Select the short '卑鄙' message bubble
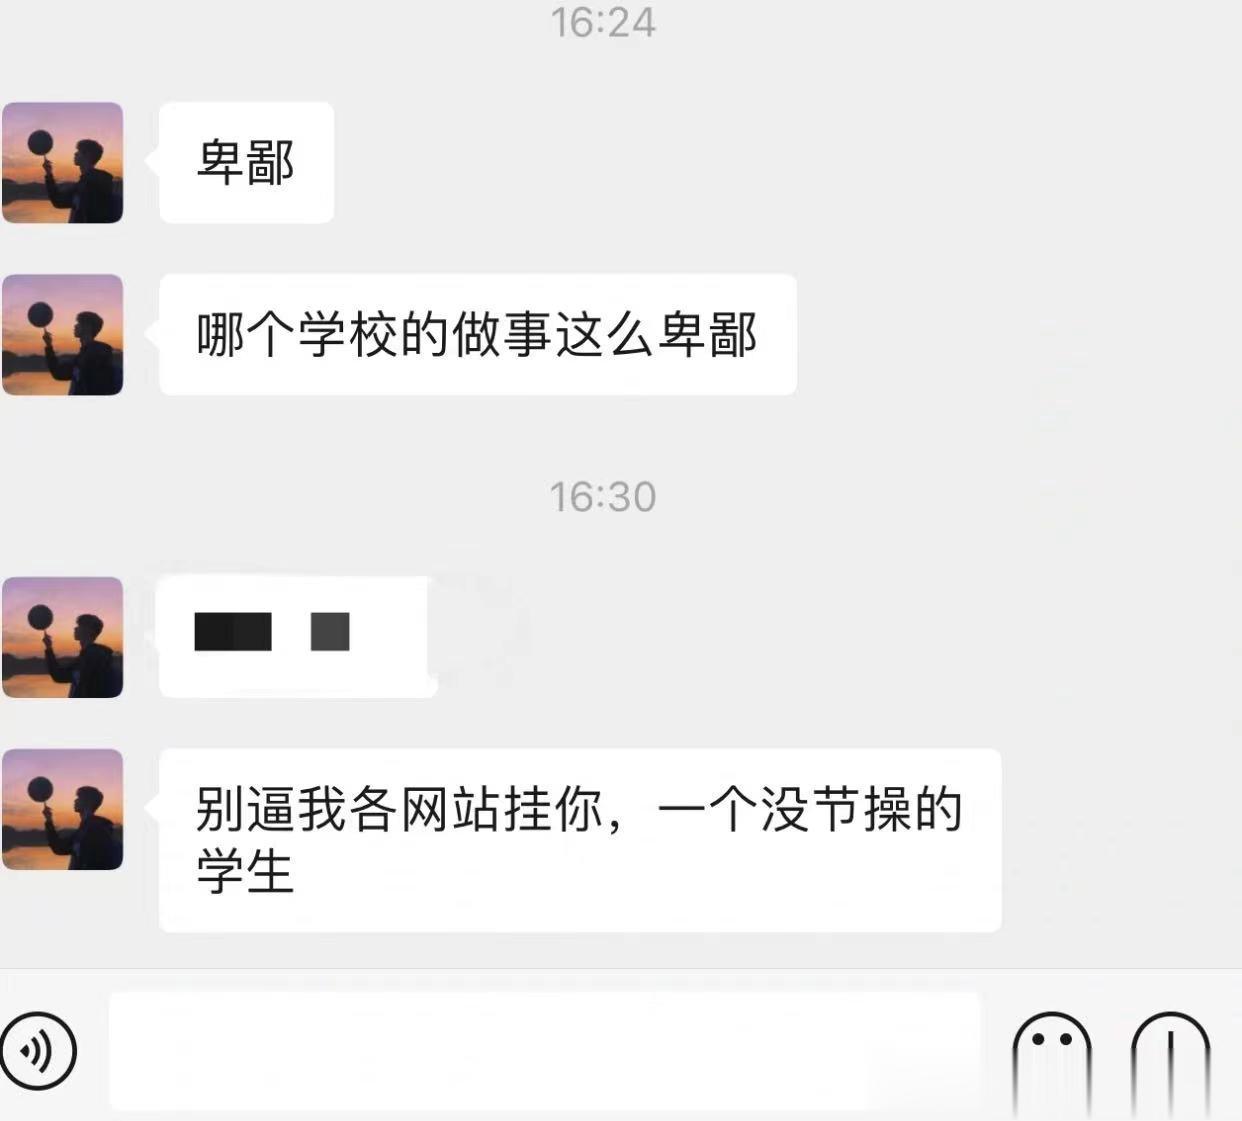This screenshot has width=1242, height=1121. pyautogui.click(x=246, y=162)
